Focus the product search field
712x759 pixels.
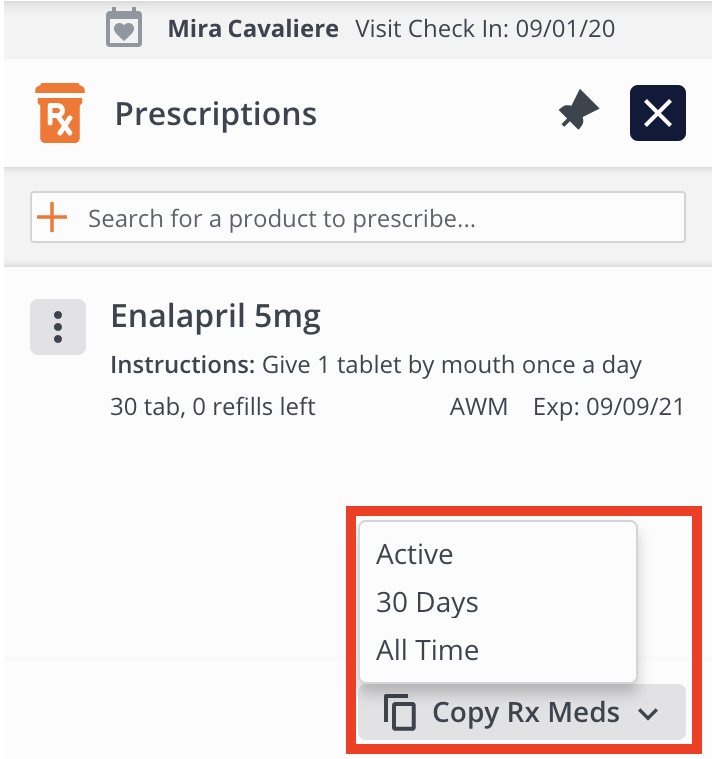pos(380,218)
